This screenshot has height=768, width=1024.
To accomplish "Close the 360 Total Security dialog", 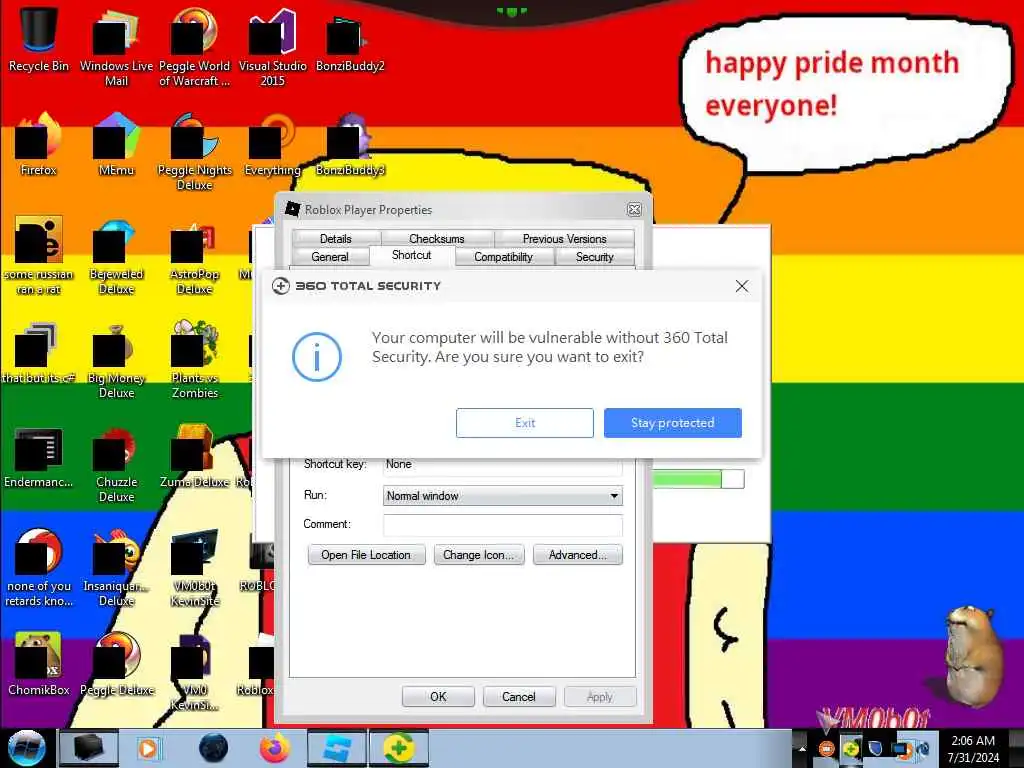I will coord(741,286).
